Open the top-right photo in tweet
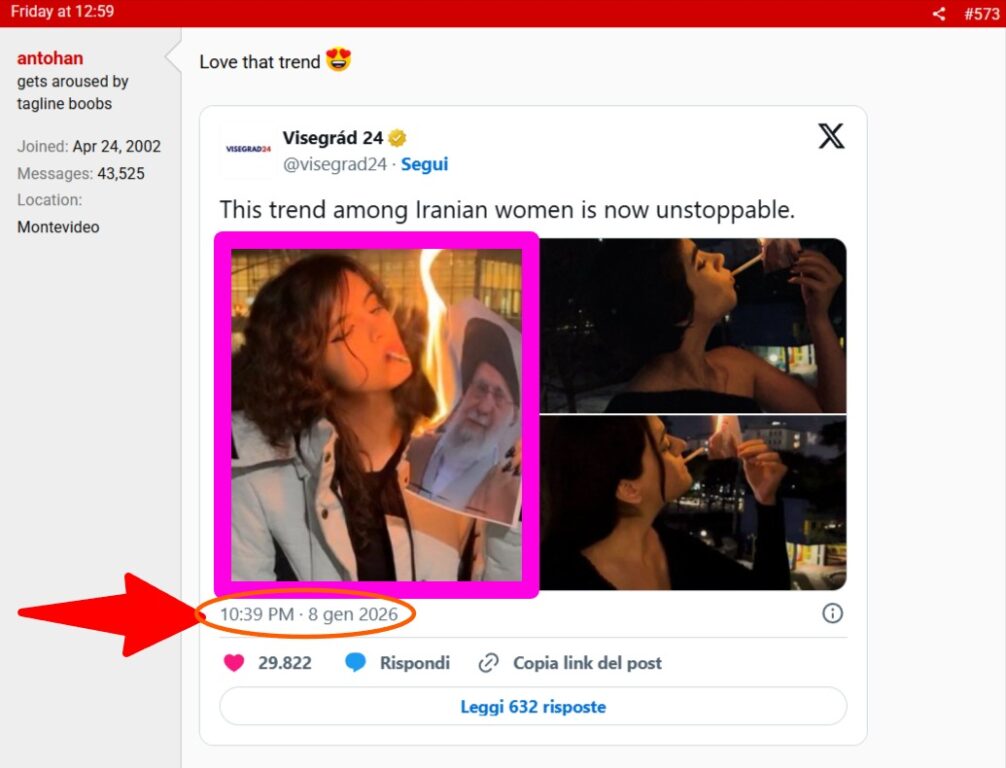This screenshot has height=768, width=1006. (693, 325)
